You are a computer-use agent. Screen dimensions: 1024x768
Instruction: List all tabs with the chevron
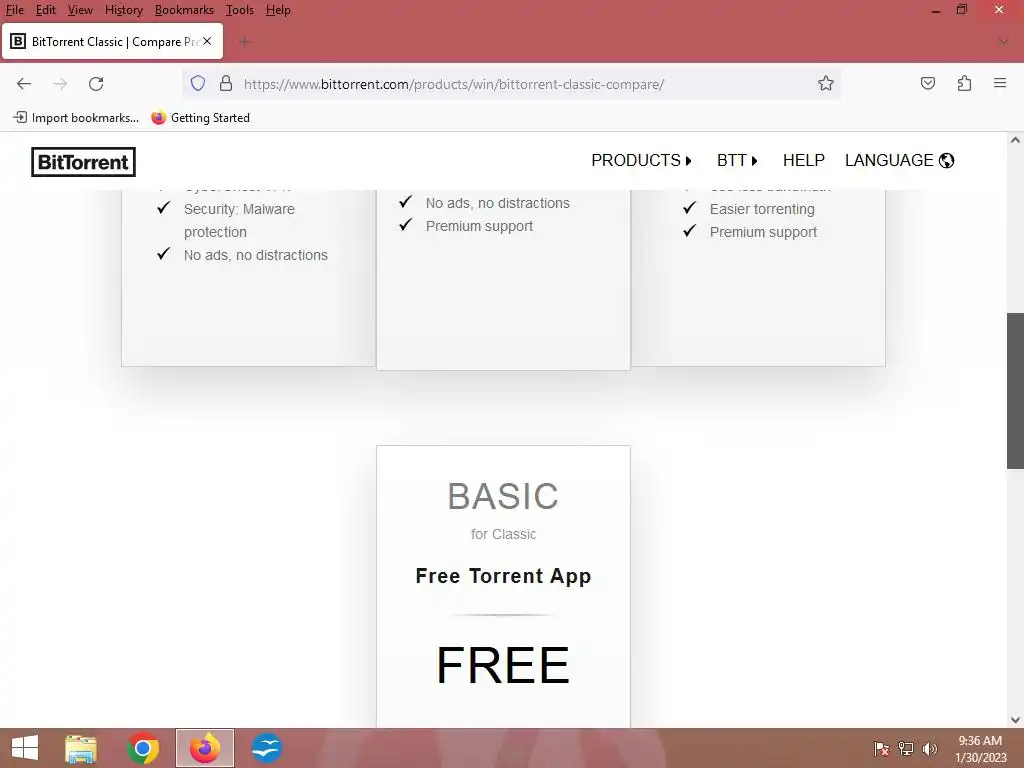coord(1004,42)
